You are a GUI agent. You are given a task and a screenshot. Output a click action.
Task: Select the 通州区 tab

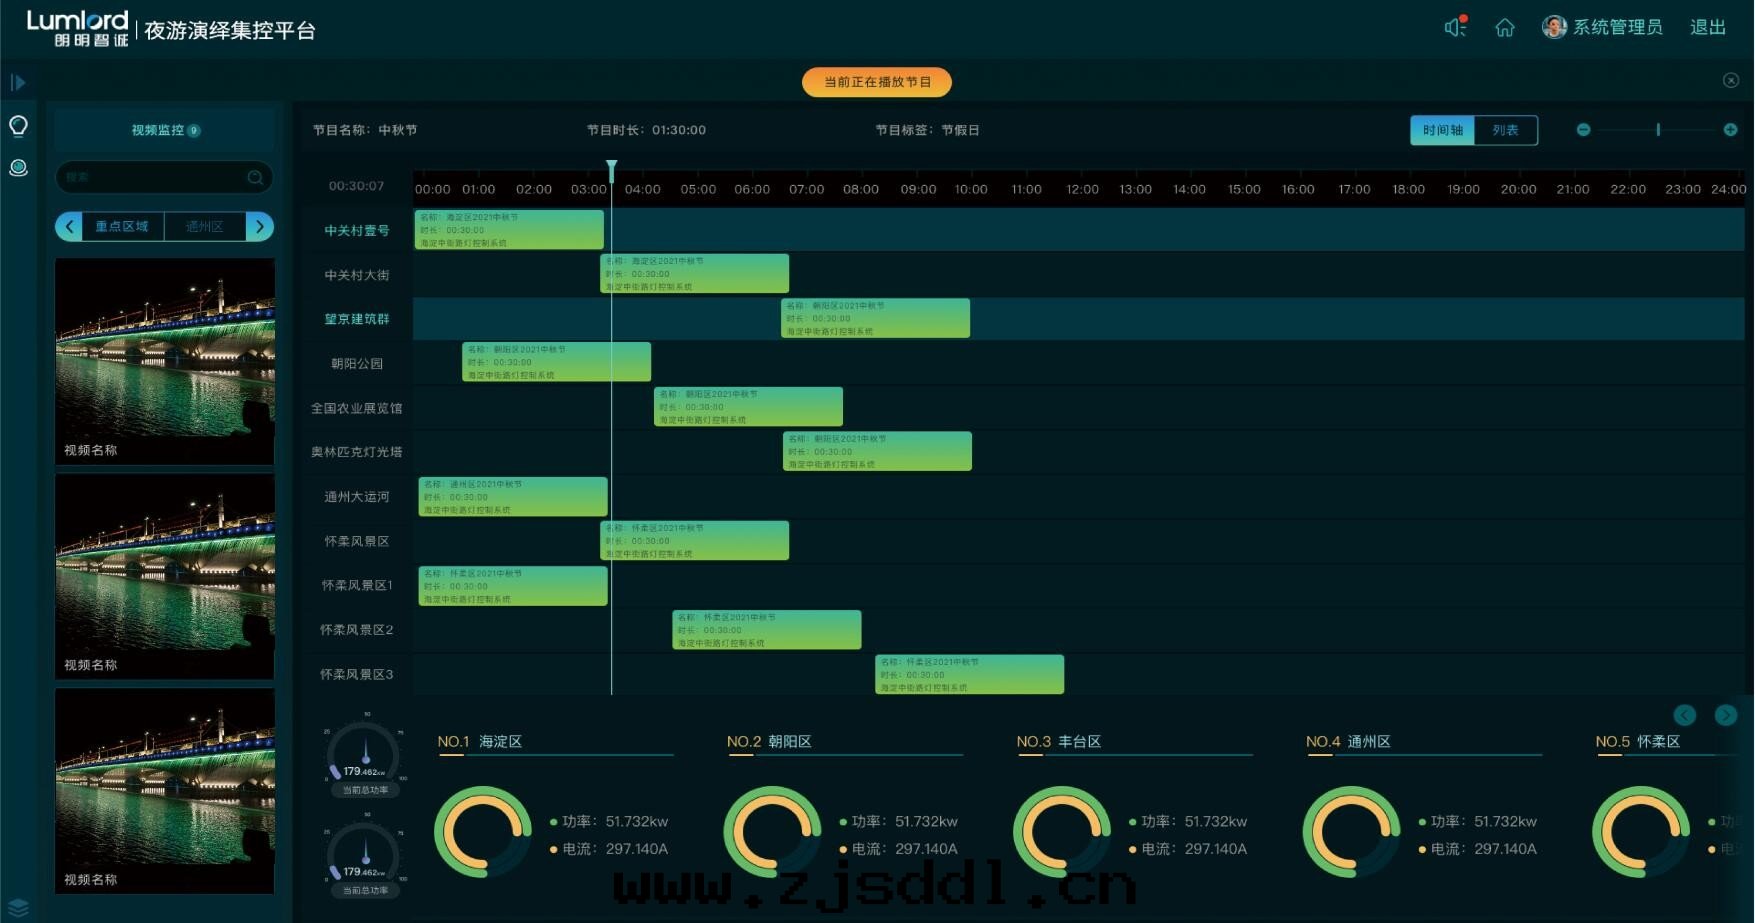coord(204,227)
